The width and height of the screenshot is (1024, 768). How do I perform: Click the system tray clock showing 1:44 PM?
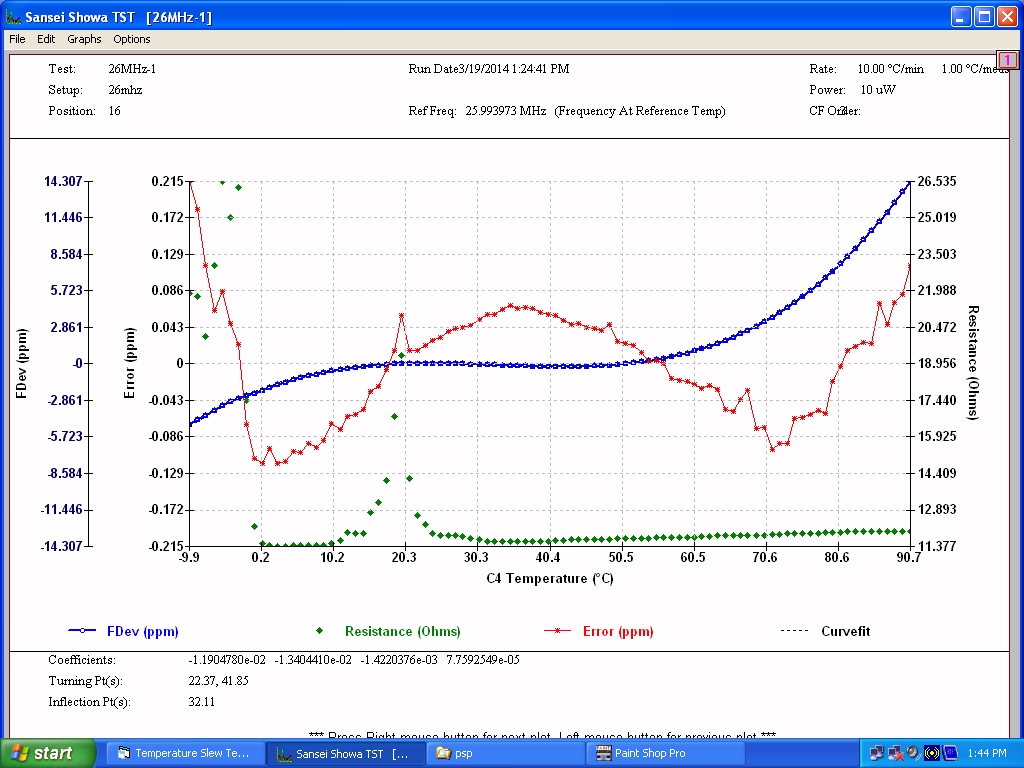[988, 753]
